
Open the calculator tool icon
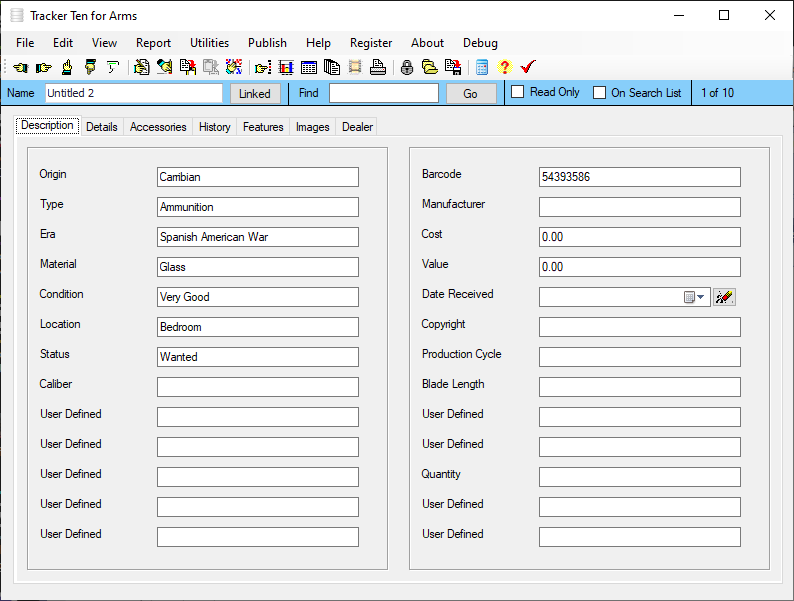tap(482, 68)
